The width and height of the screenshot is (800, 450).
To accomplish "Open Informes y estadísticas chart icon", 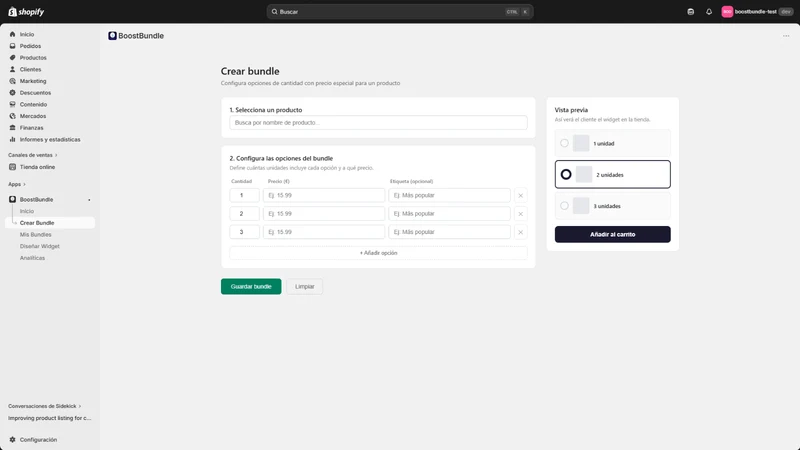I will pyautogui.click(x=12, y=139).
